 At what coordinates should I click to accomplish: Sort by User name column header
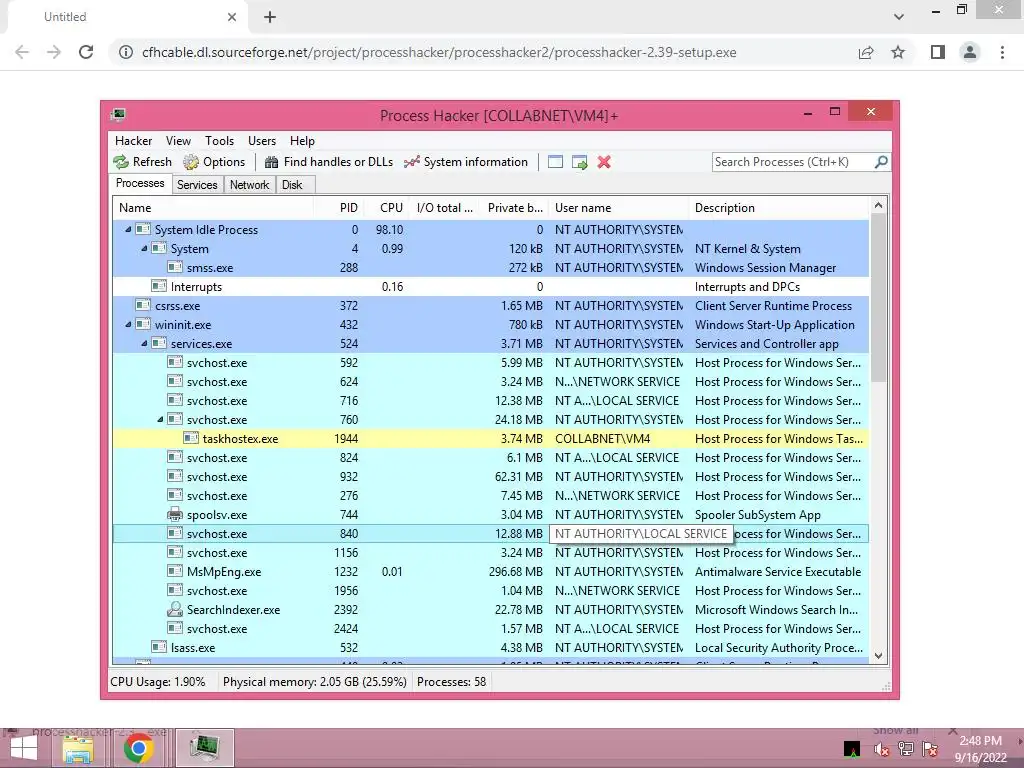(x=618, y=208)
